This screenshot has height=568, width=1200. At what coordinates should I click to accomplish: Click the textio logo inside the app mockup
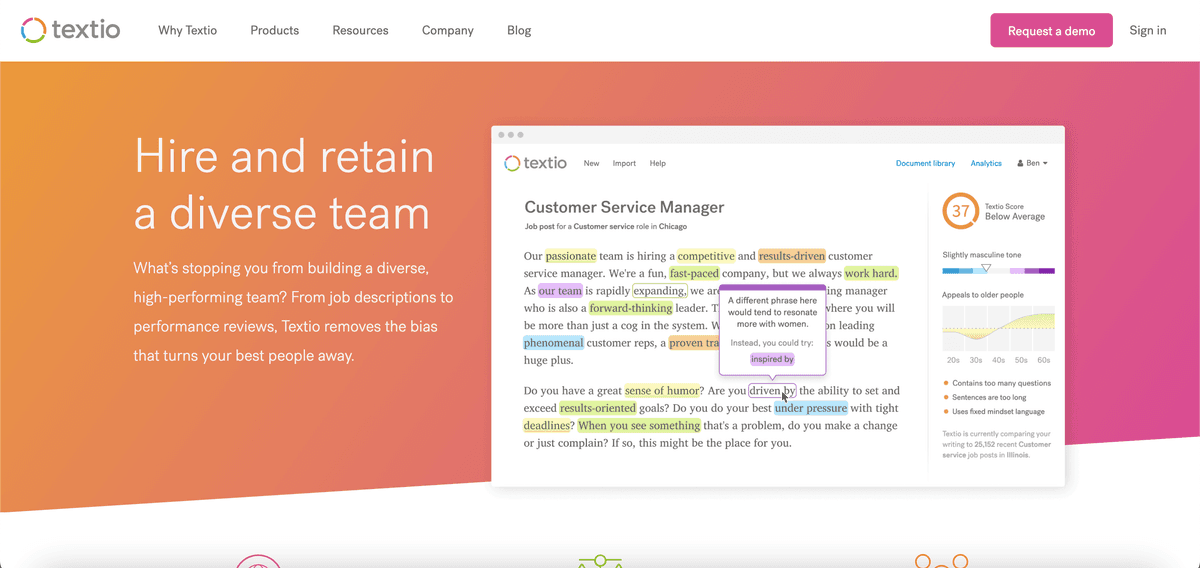537,163
